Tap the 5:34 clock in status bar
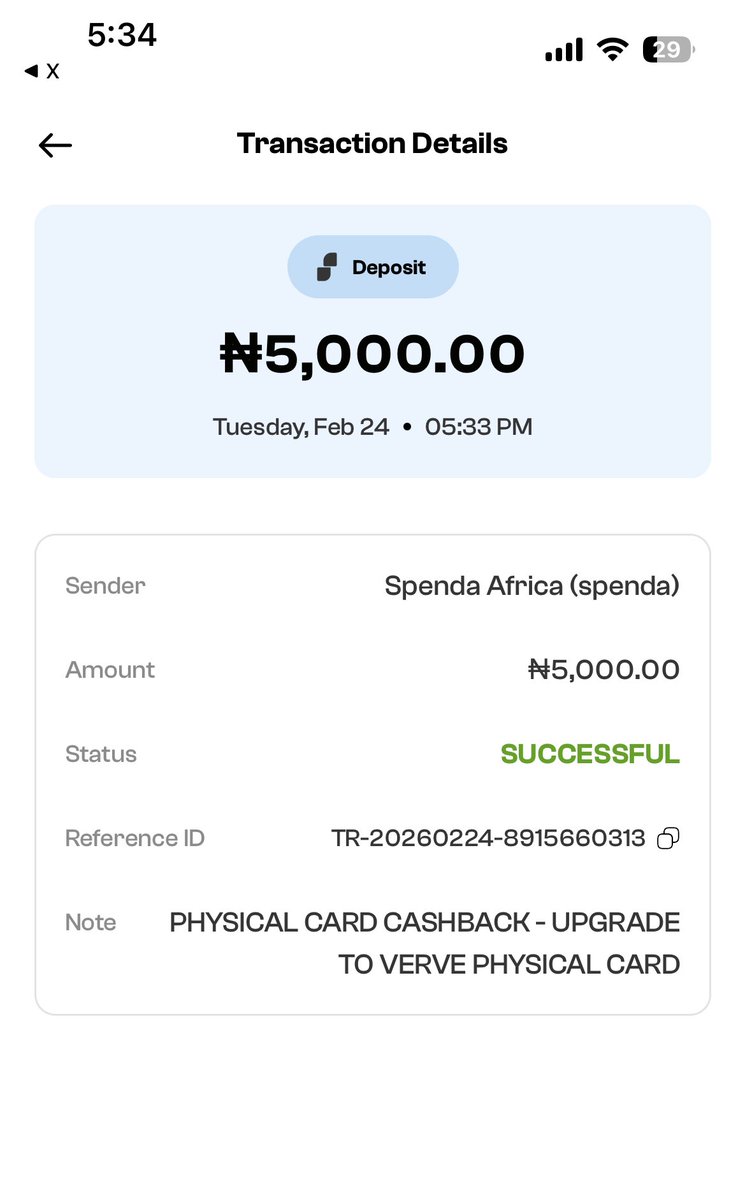This screenshot has height=1200, width=745. 122,35
